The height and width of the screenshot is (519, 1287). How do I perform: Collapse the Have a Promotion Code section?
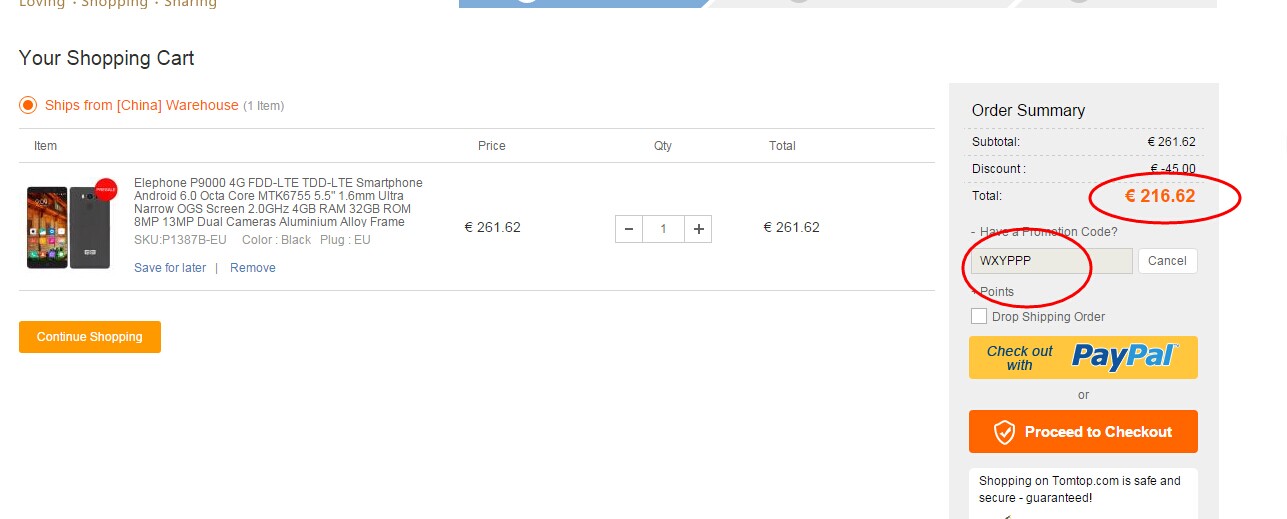pos(1048,232)
